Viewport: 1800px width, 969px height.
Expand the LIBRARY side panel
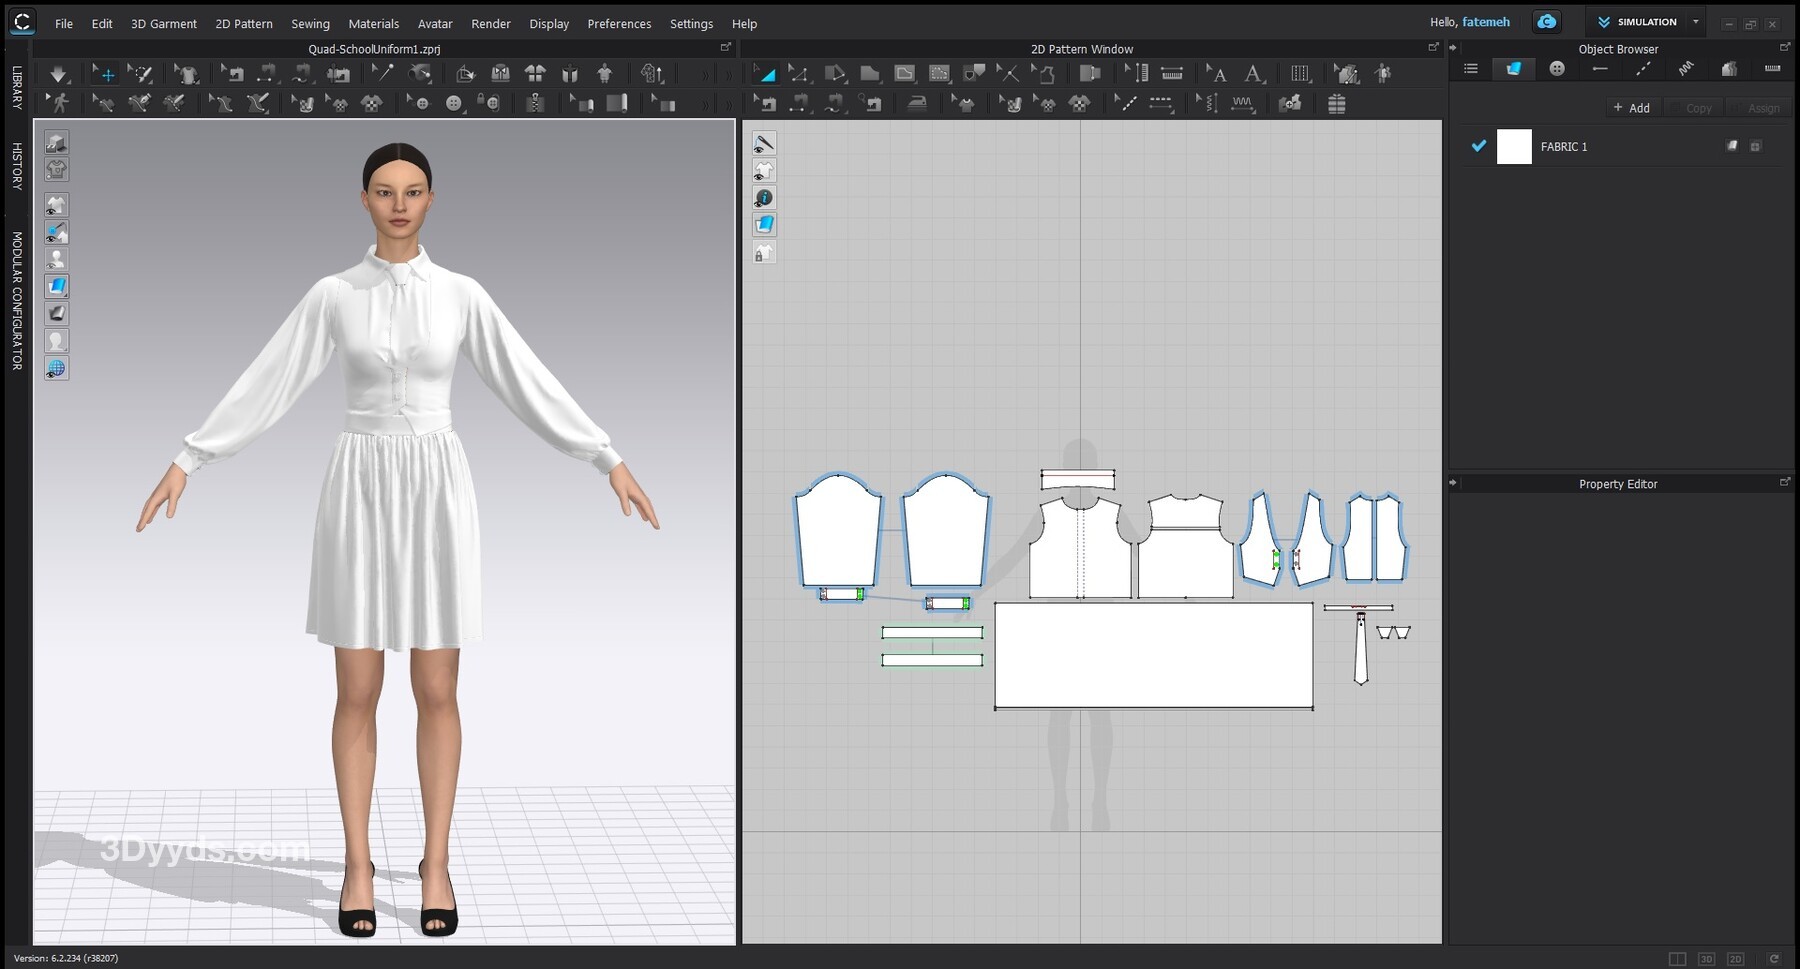(x=17, y=87)
